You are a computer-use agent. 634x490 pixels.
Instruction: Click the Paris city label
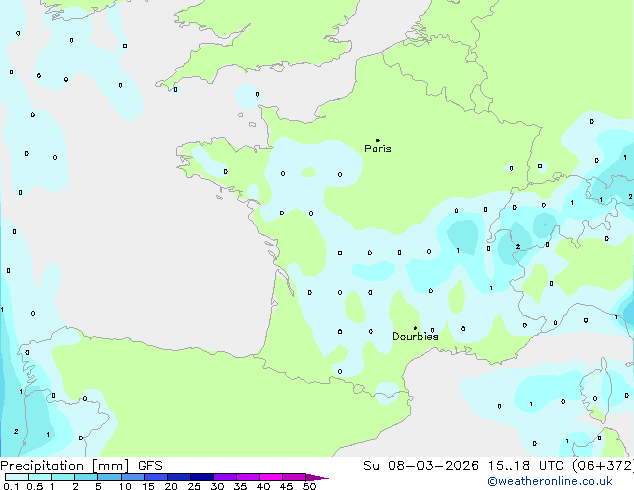coord(378,149)
